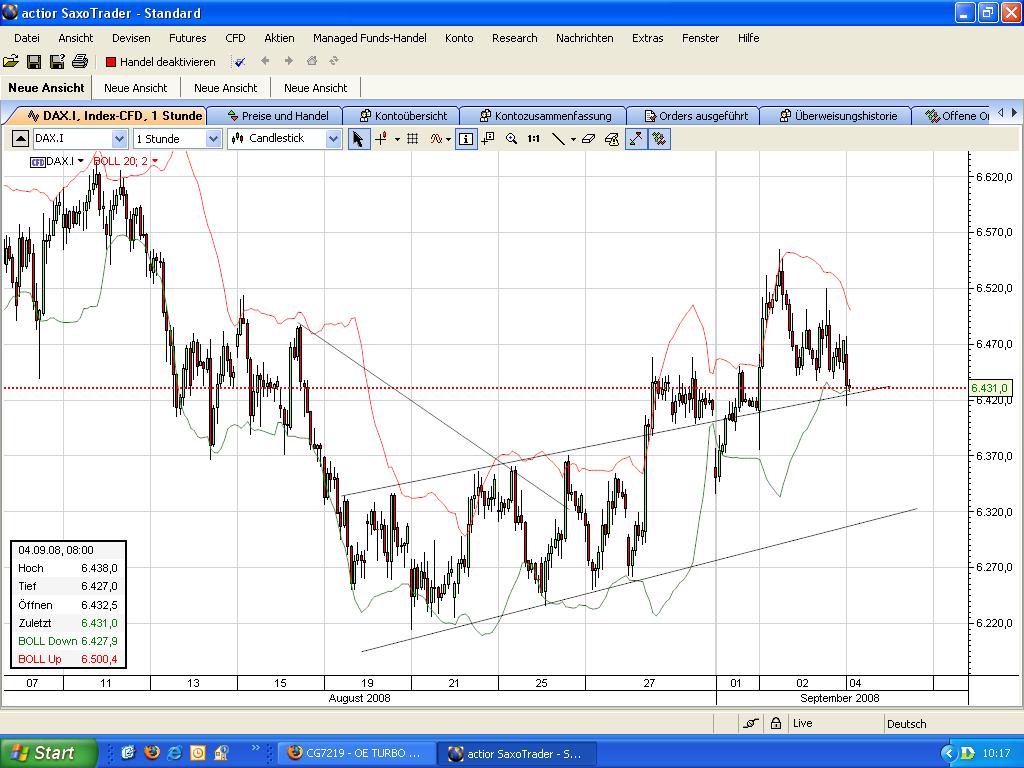Reset chart zoom with 1:1 icon

point(534,139)
